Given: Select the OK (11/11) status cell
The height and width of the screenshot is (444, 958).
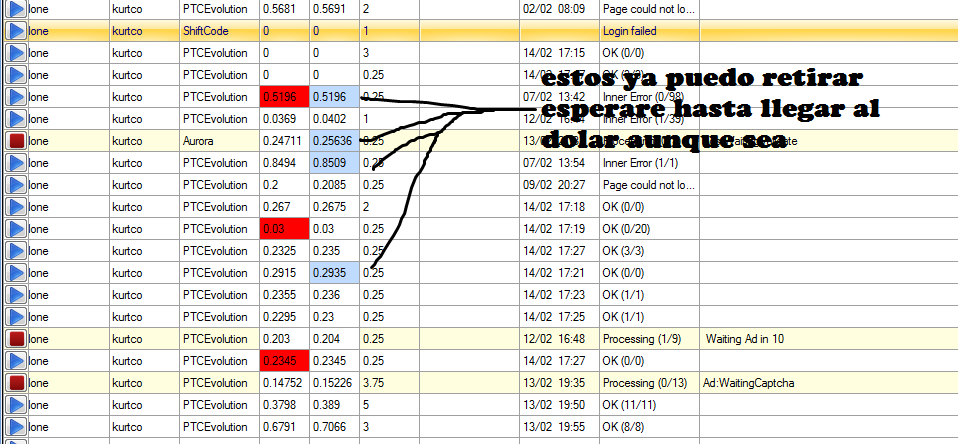Looking at the screenshot, I should click(649, 405).
